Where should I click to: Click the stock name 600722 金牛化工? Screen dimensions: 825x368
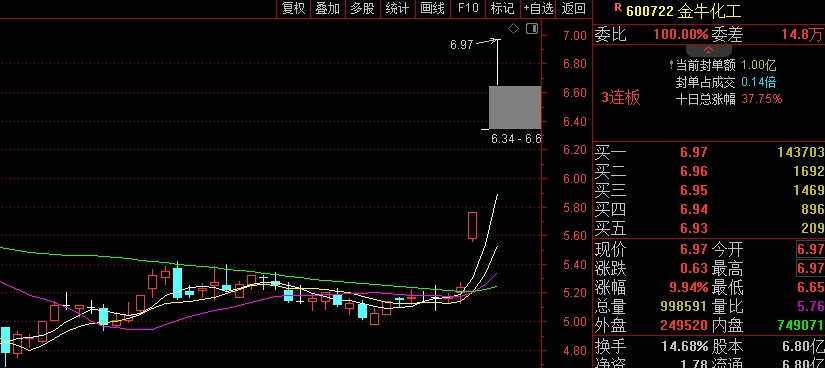[683, 11]
